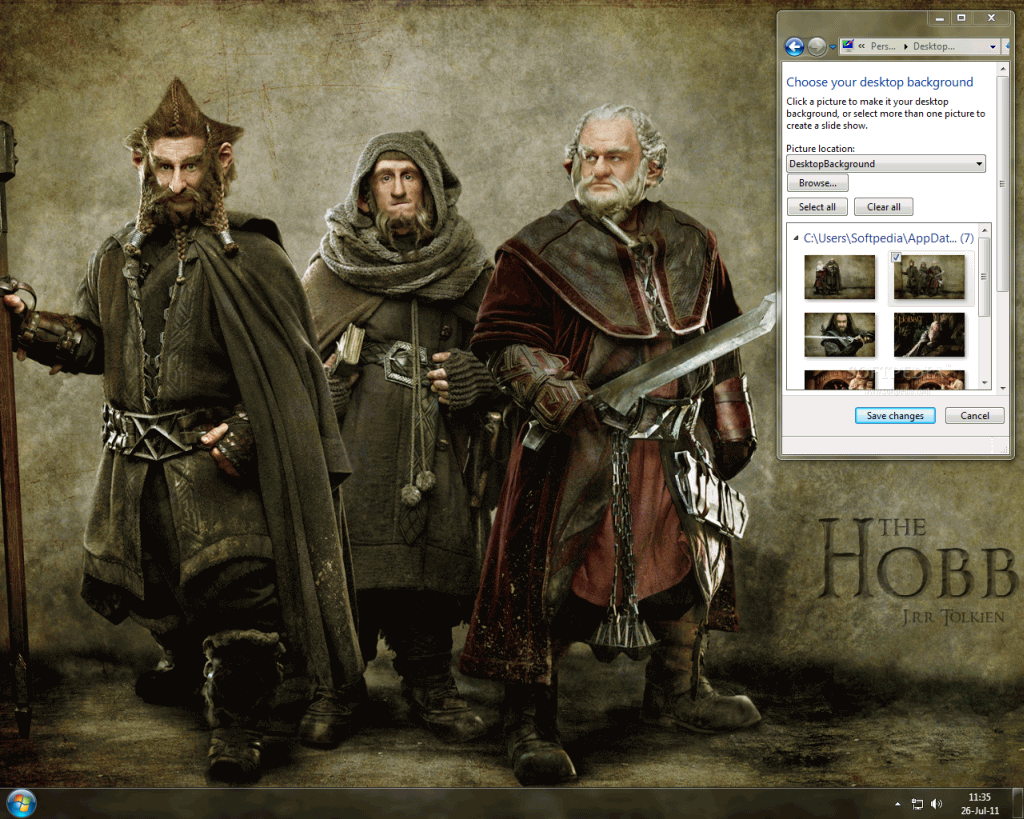Viewport: 1024px width, 819px height.
Task: Select the three dwarves wallpaper thumbnail
Action: (x=929, y=277)
